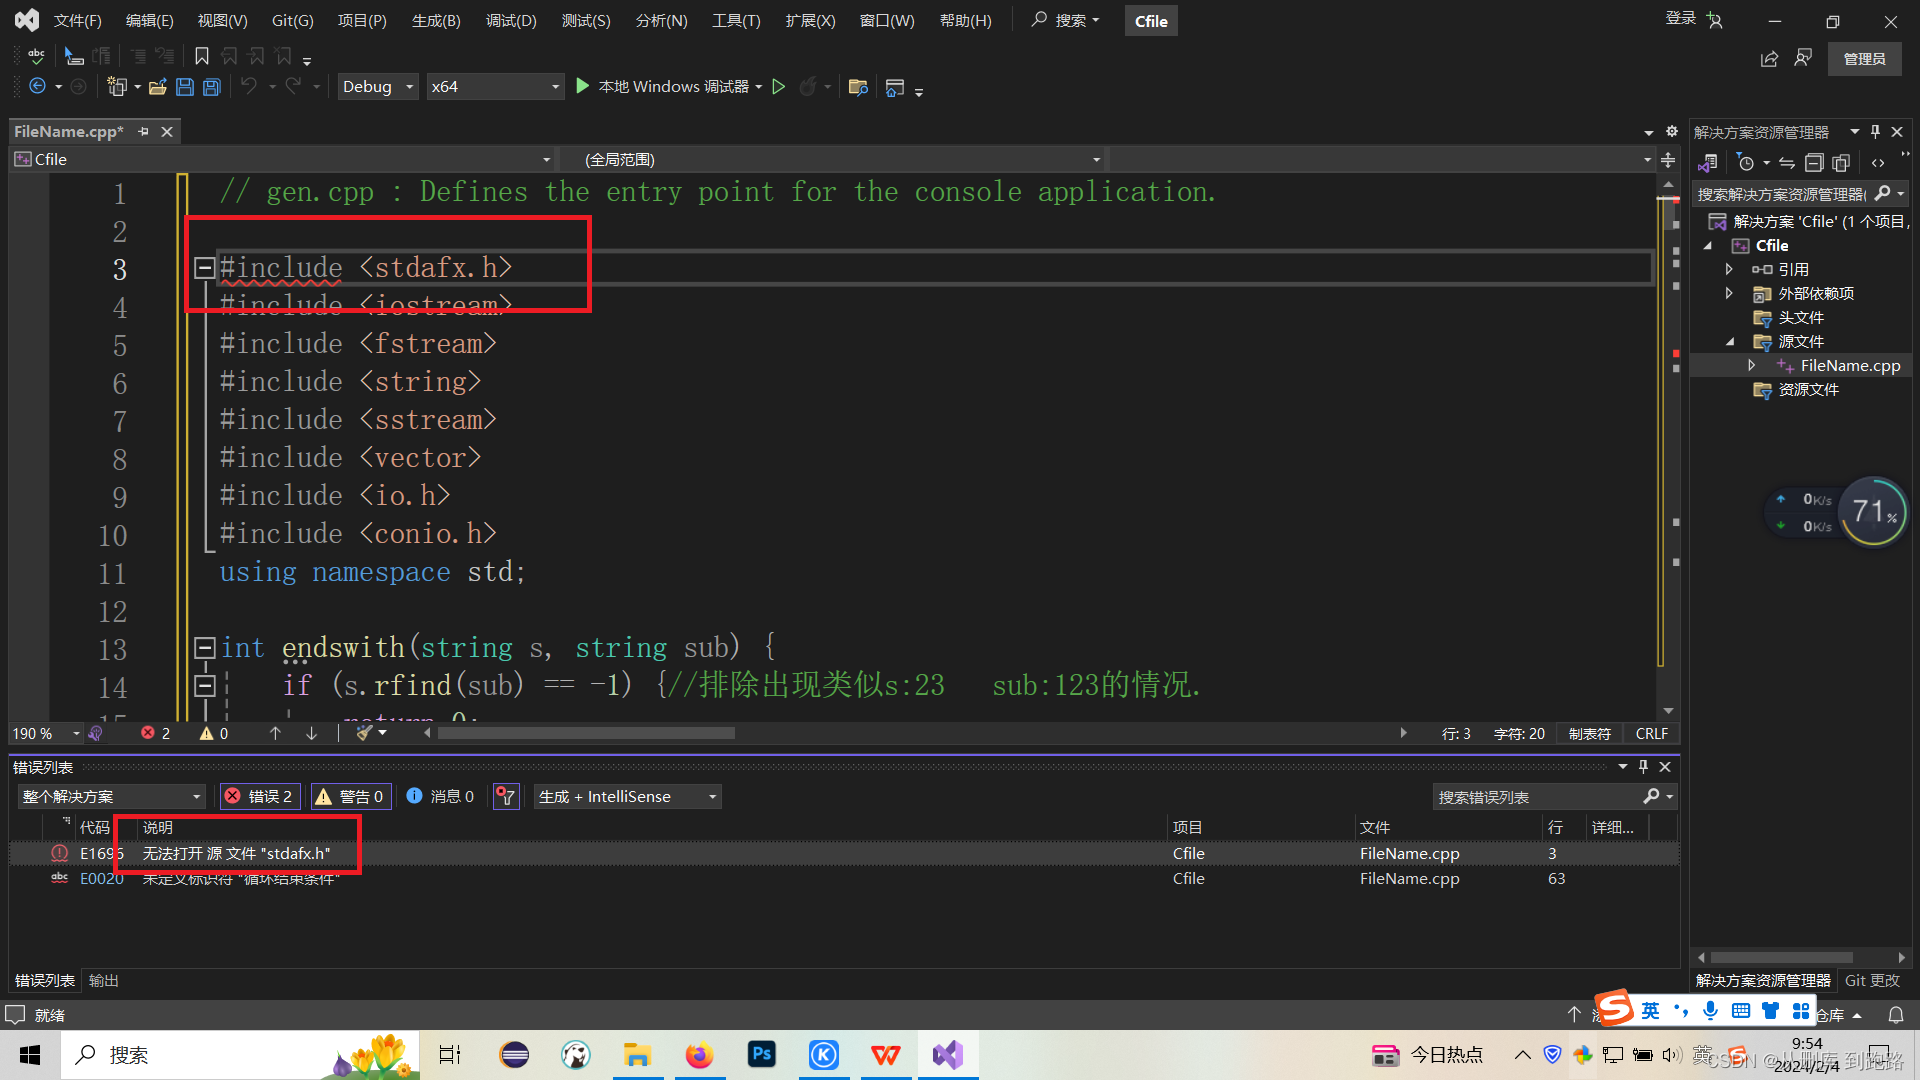Switch solution and folder views icon
The height and width of the screenshot is (1080, 1920).
pos(1708,163)
